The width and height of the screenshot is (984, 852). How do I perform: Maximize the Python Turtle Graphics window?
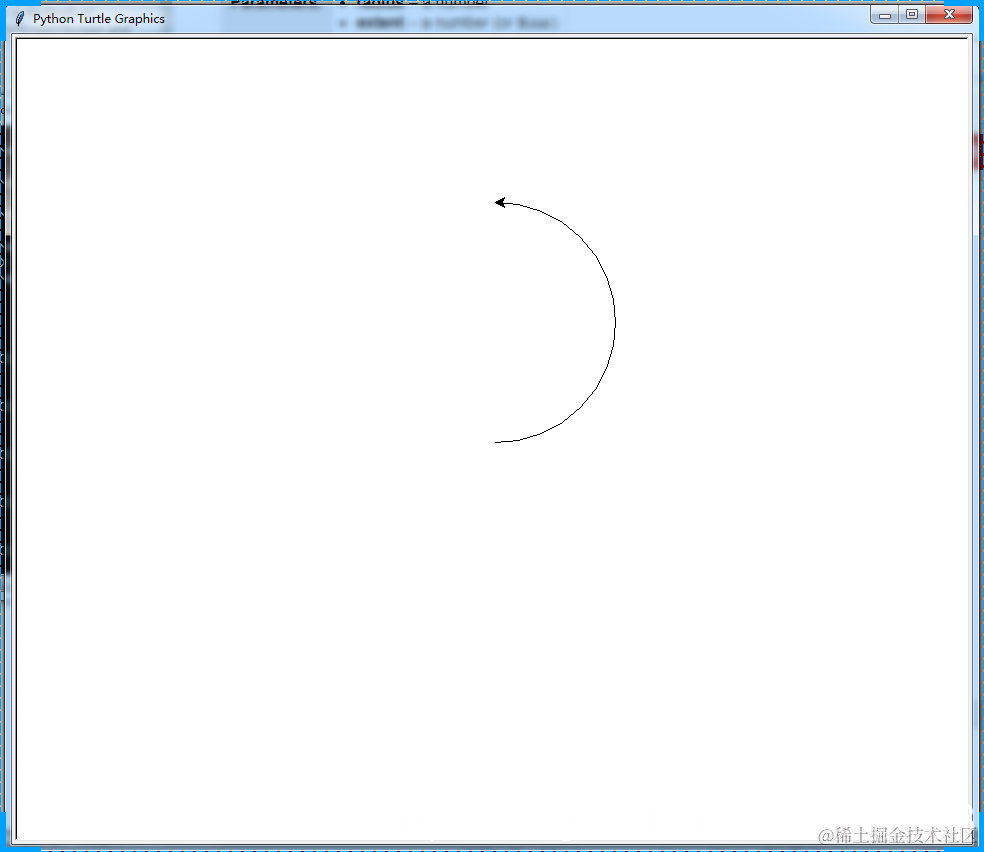click(912, 14)
